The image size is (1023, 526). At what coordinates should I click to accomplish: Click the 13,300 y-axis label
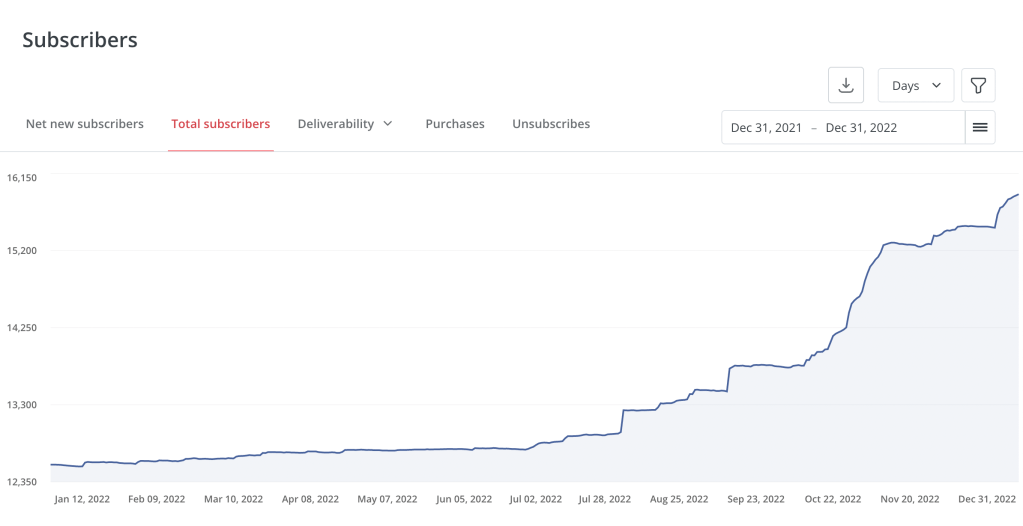22,404
